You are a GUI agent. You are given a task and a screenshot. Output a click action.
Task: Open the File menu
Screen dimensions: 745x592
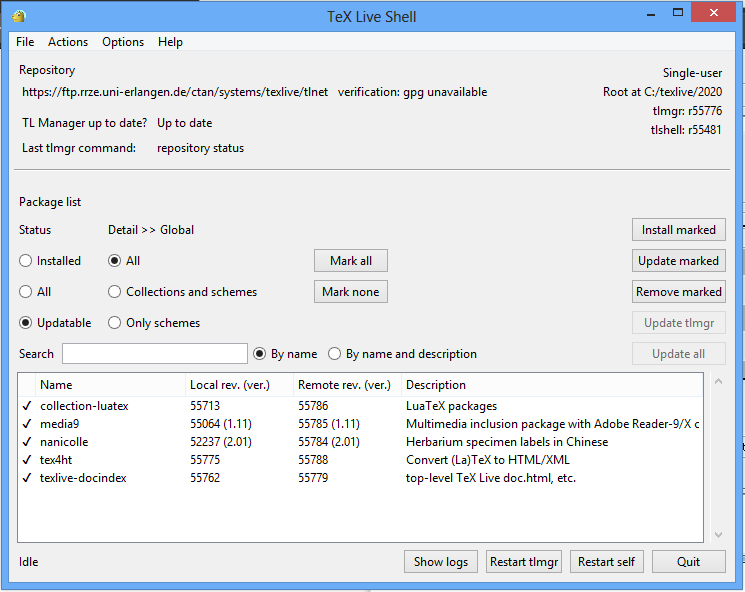pos(25,42)
